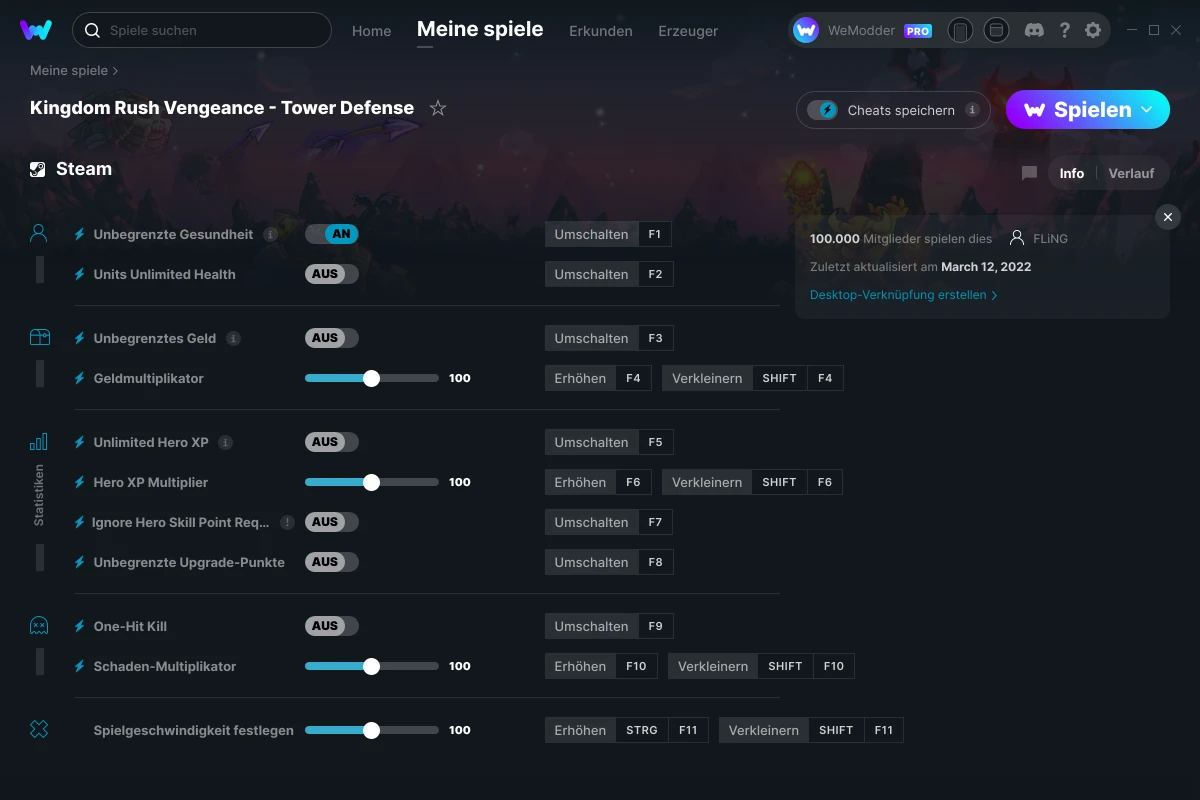
Task: Enable Unbegrenzte Upgrade-Punkte toggle
Action: [332, 562]
